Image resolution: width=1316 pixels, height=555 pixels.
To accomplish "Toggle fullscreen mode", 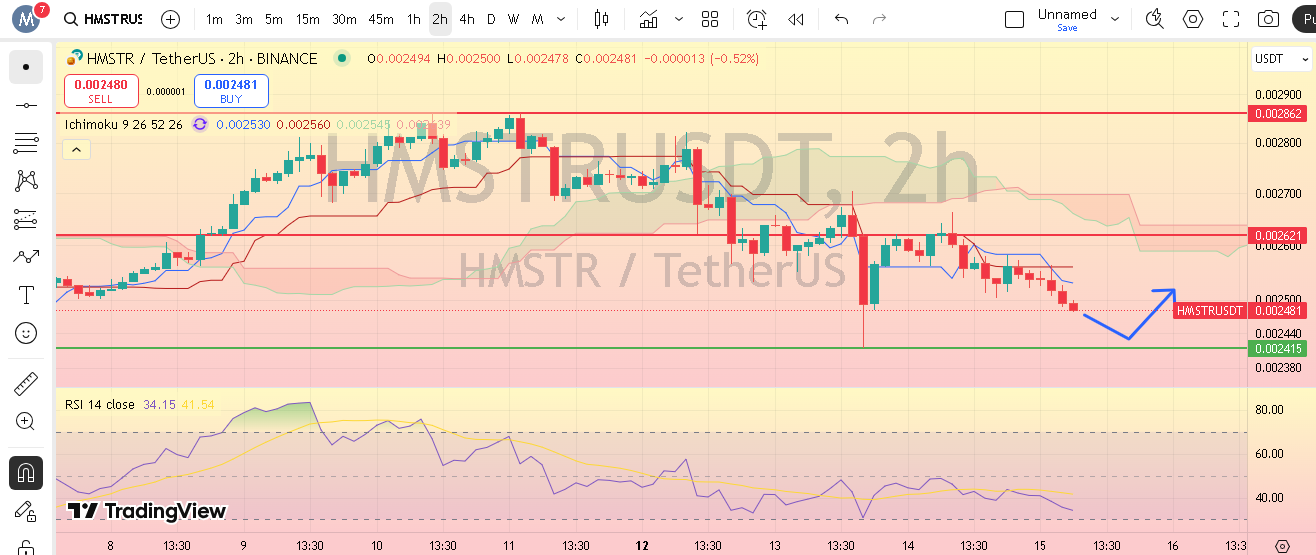I will [x=1231, y=19].
